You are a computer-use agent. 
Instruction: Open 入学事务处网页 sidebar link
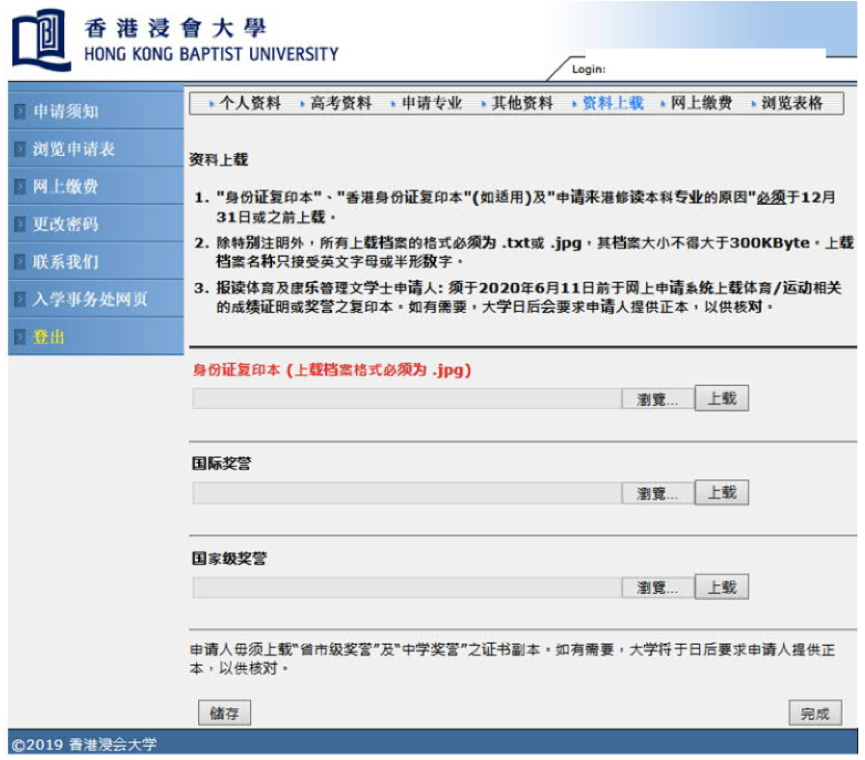(90, 299)
